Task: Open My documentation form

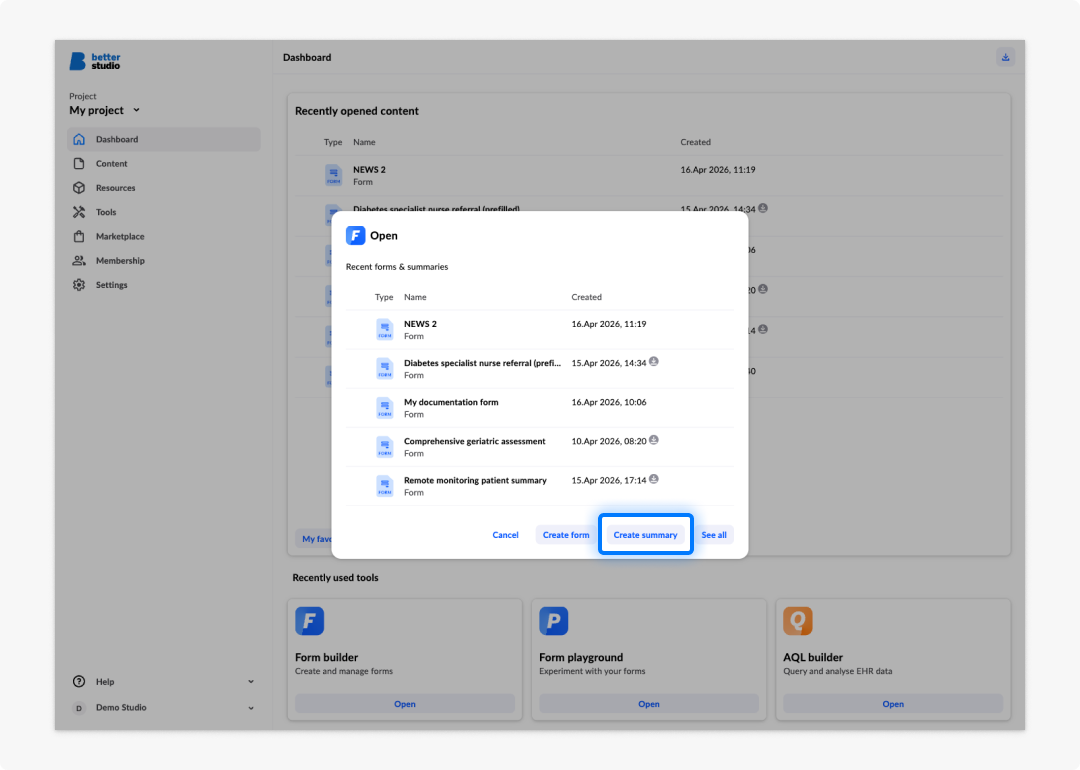Action: (539, 408)
